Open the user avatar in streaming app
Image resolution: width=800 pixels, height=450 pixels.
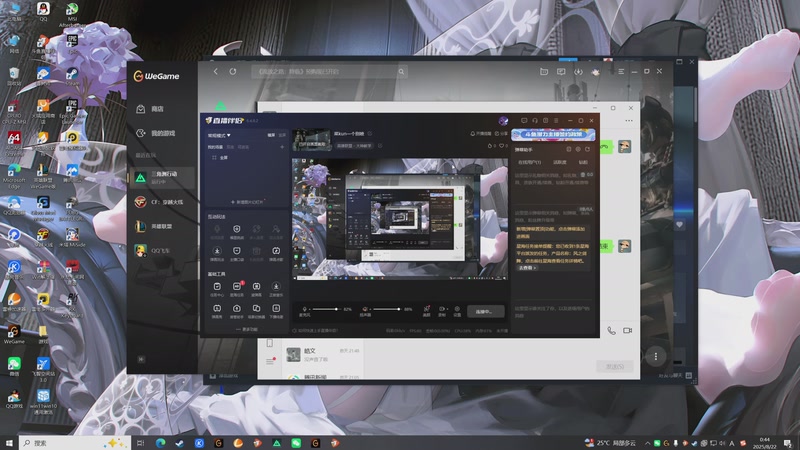click(503, 120)
